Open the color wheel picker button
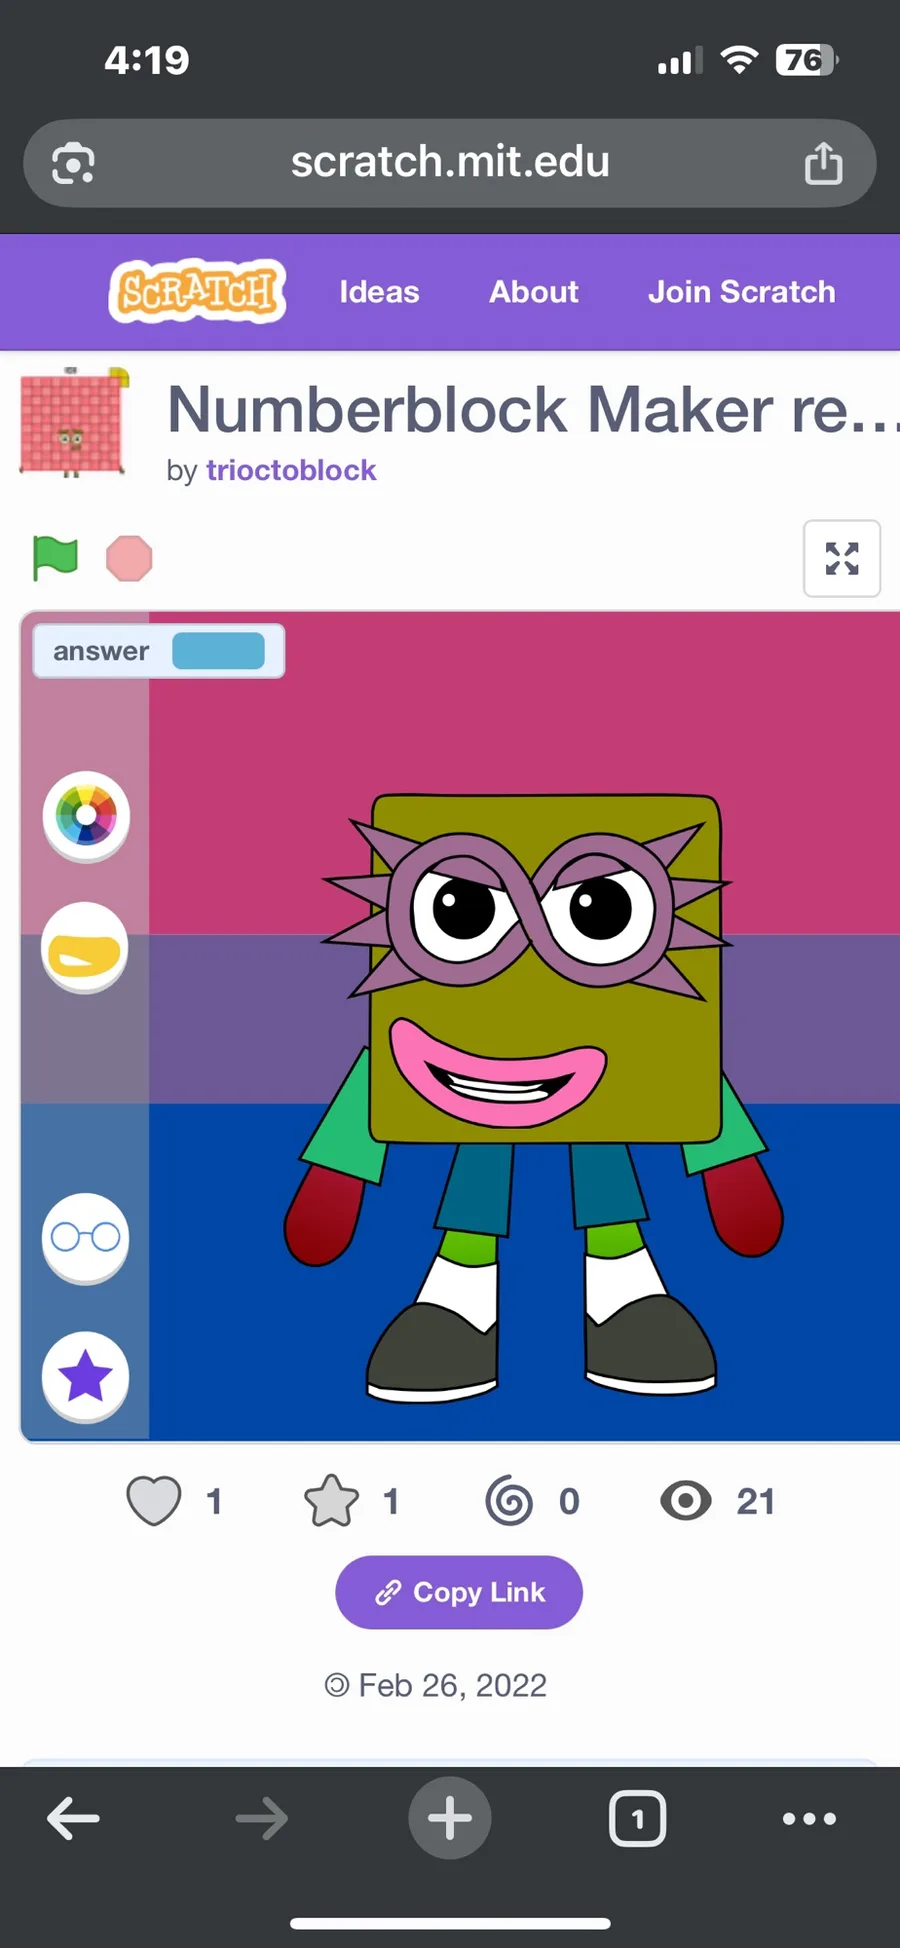 (86, 816)
